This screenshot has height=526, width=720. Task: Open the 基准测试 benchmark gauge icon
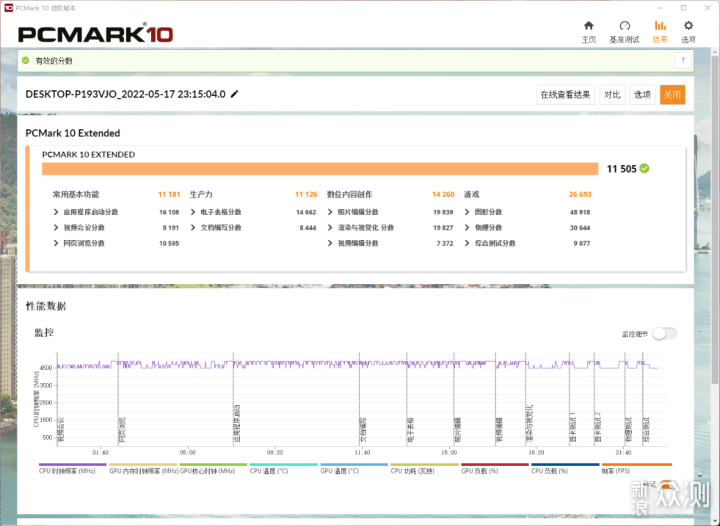(624, 26)
